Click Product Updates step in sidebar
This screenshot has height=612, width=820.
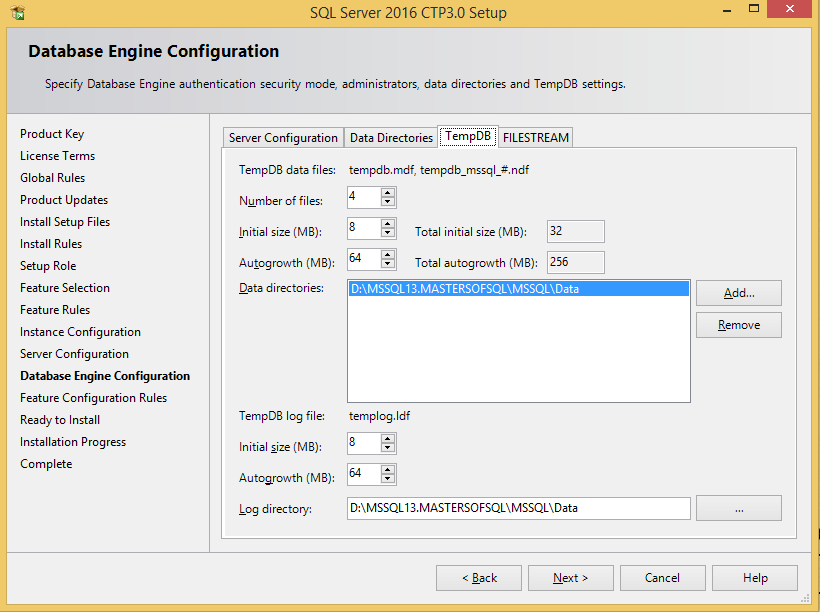[x=64, y=200]
